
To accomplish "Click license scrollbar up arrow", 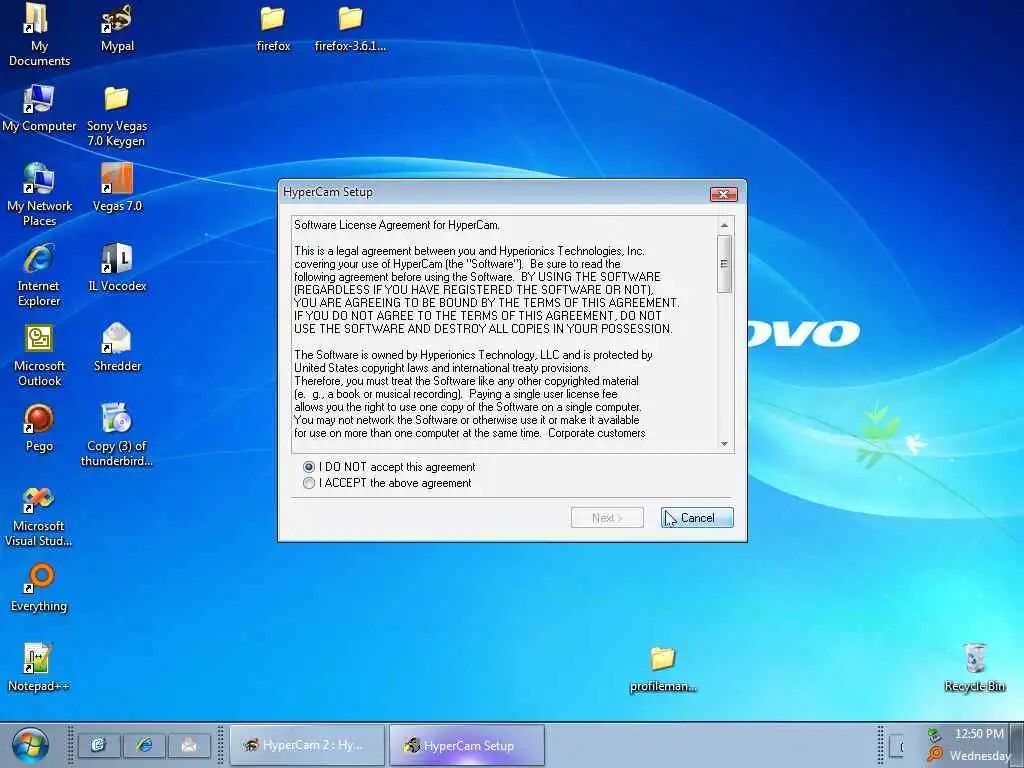I will pyautogui.click(x=724, y=225).
